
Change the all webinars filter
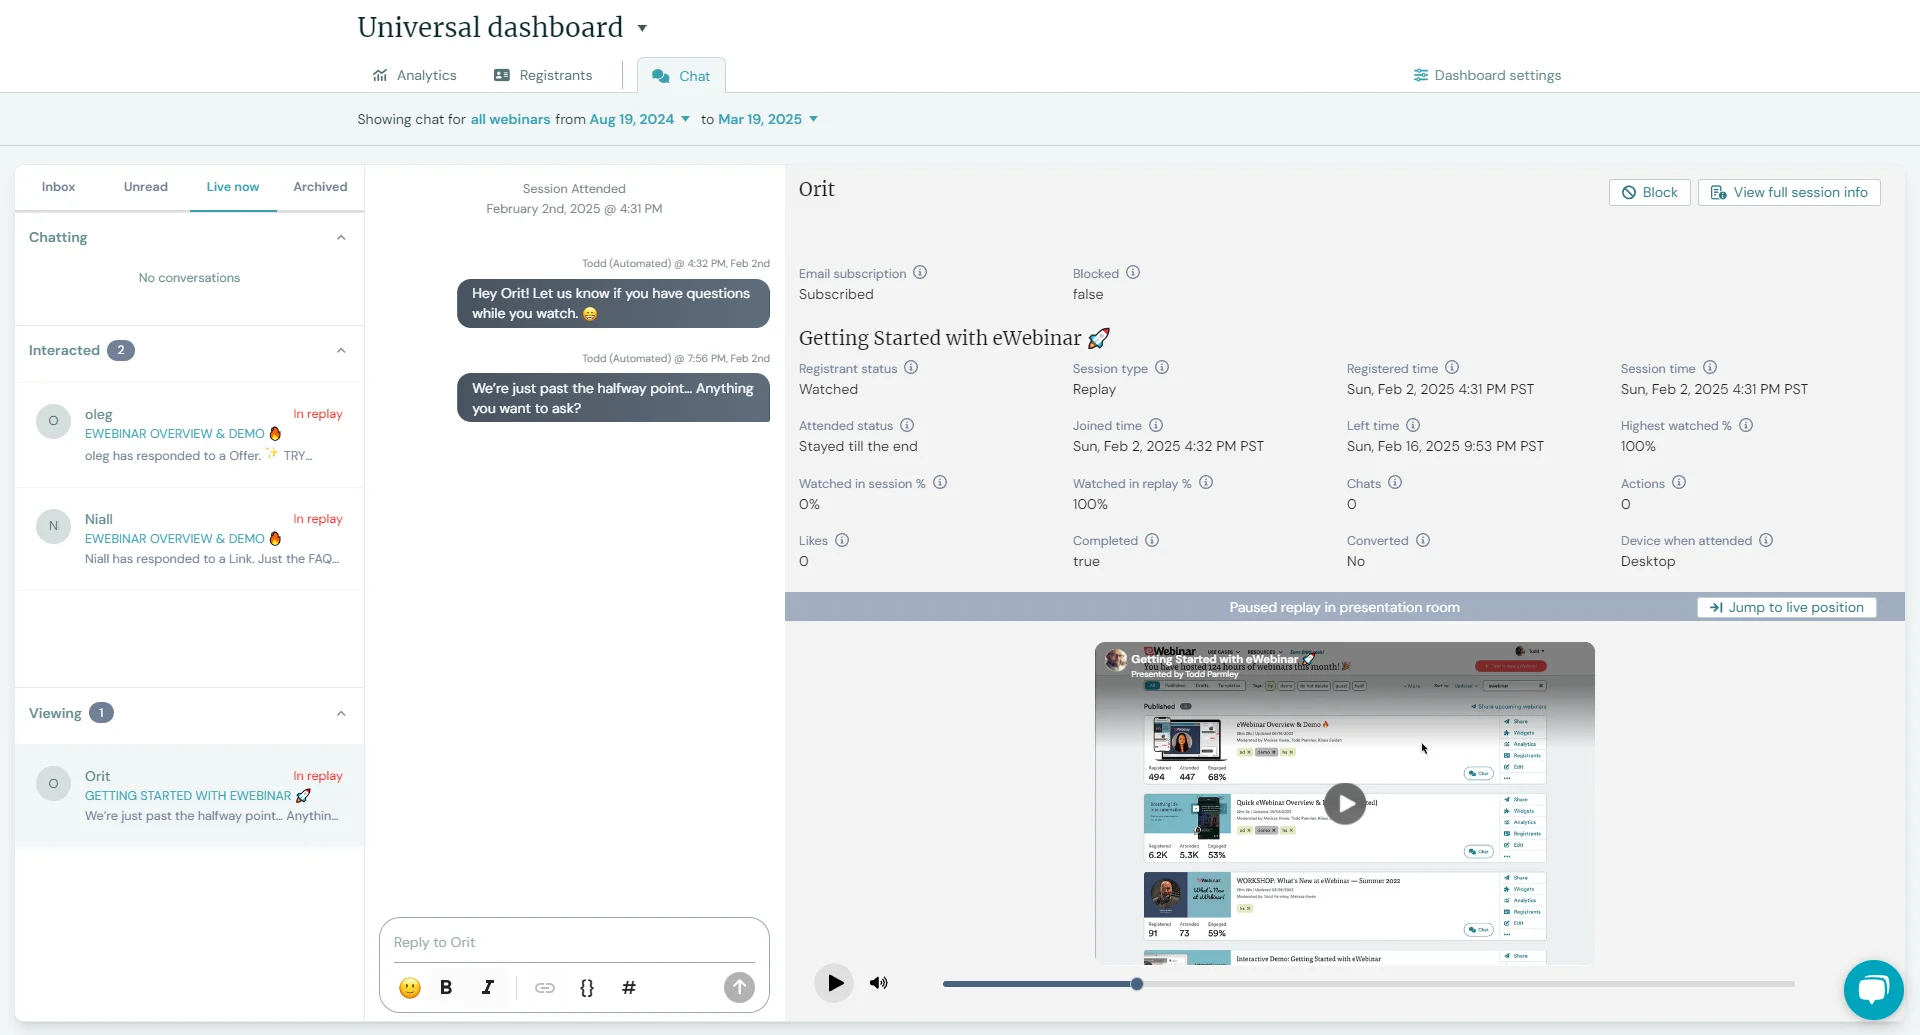[x=510, y=119]
